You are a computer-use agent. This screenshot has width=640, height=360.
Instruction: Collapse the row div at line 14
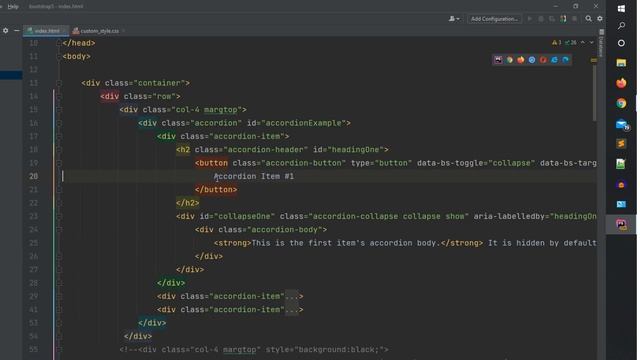tap(59, 97)
